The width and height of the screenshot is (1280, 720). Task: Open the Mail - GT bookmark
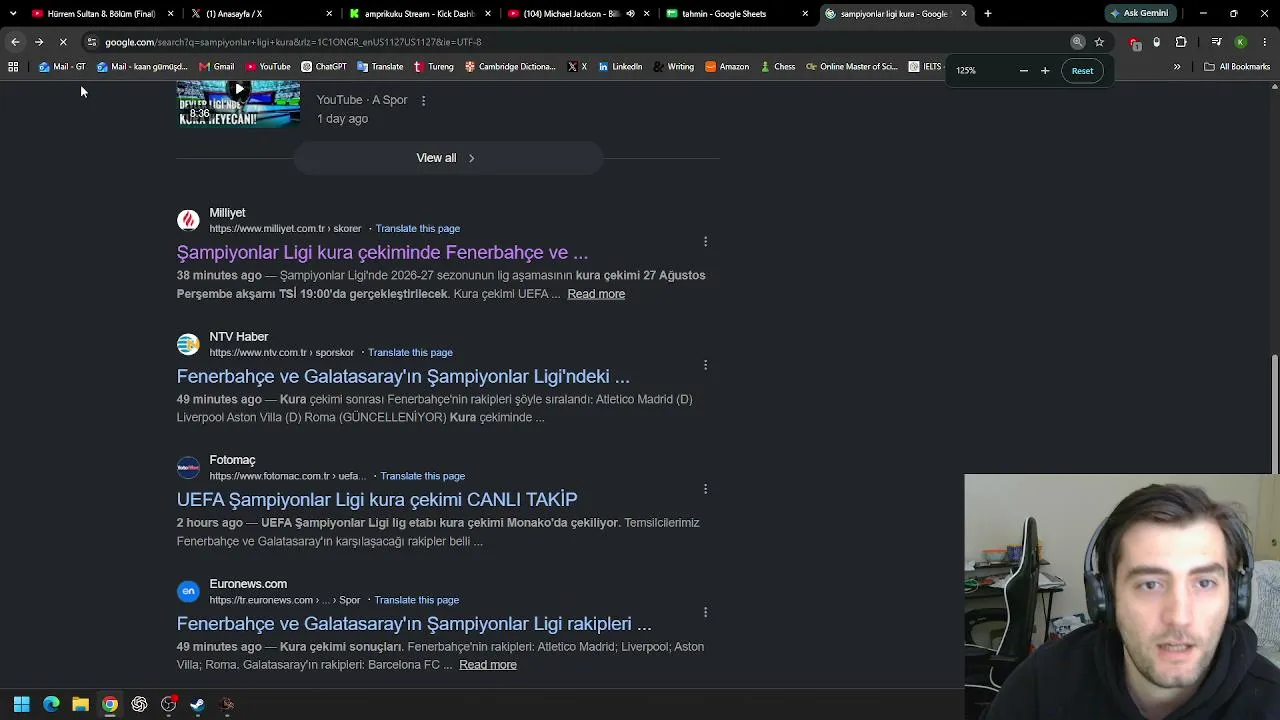[x=62, y=67]
